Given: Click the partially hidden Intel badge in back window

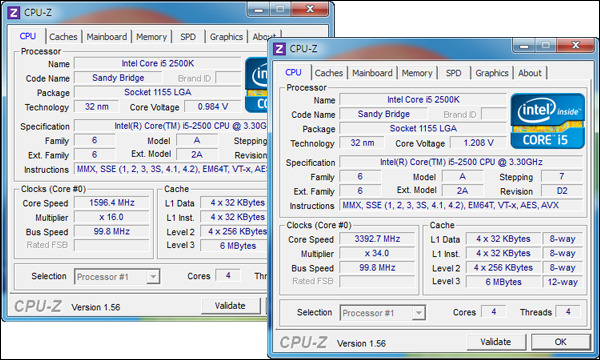Looking at the screenshot, I should point(257,85).
